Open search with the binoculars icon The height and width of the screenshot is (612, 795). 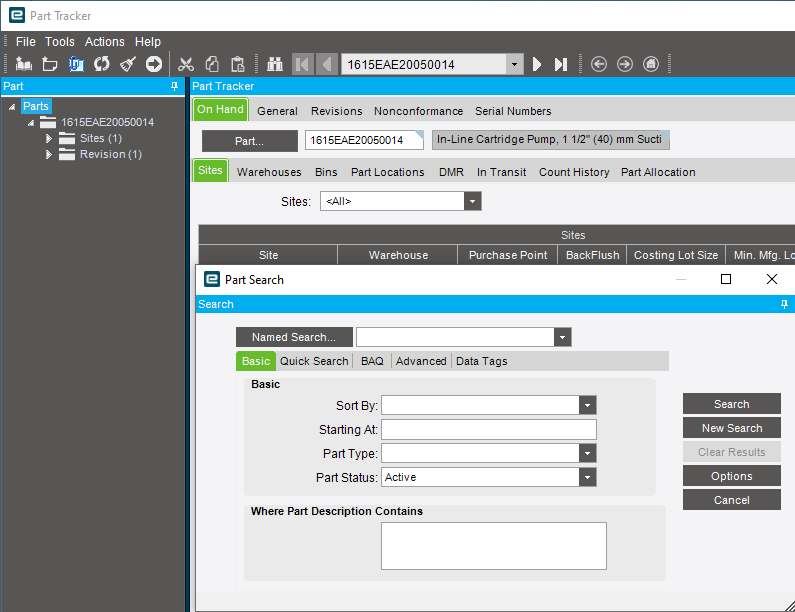click(x=275, y=64)
